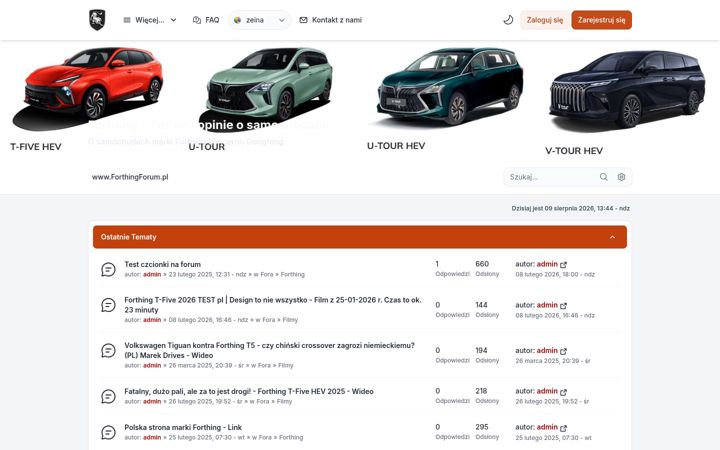Go to last post of Volkswagen Tiguan topic

563,351
